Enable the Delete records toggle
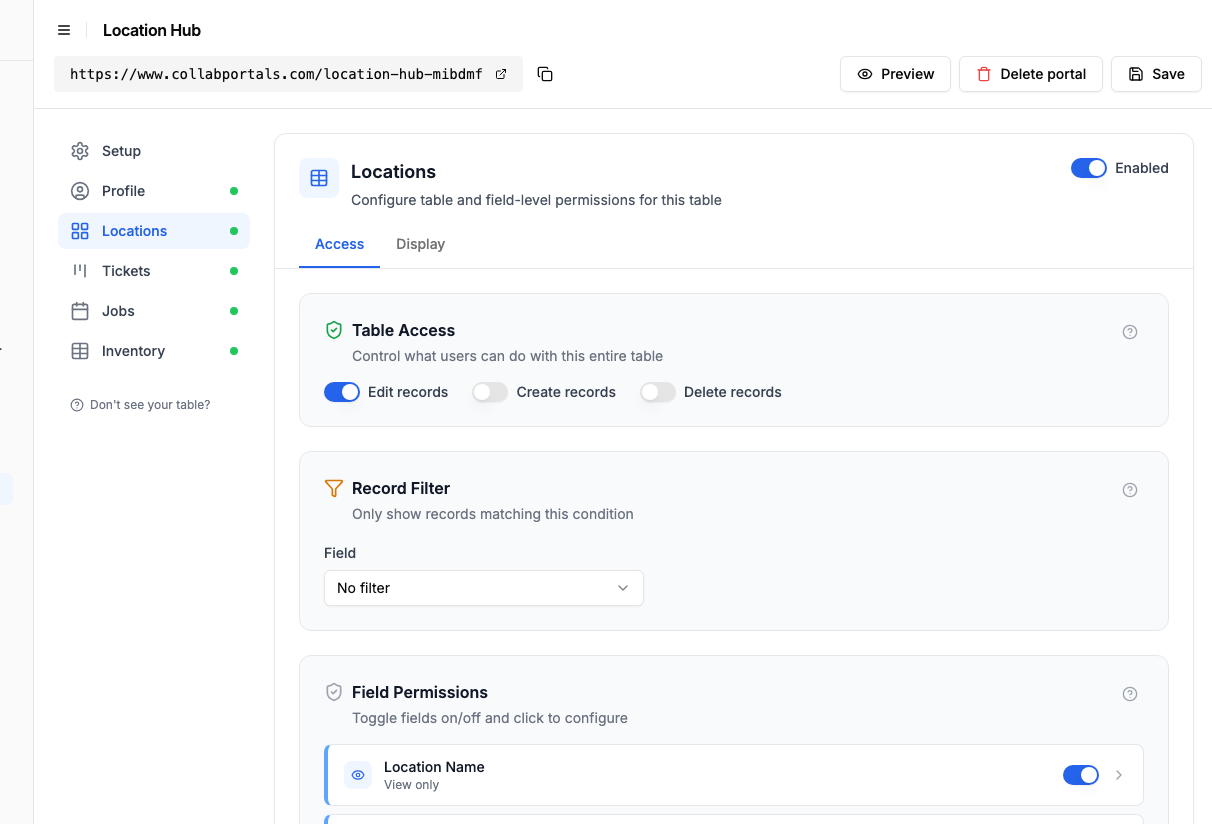The width and height of the screenshot is (1212, 824). coord(658,392)
